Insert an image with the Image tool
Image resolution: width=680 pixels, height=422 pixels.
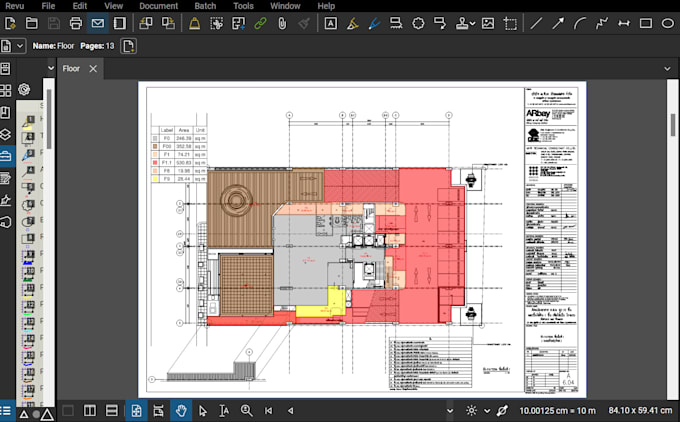pos(488,23)
